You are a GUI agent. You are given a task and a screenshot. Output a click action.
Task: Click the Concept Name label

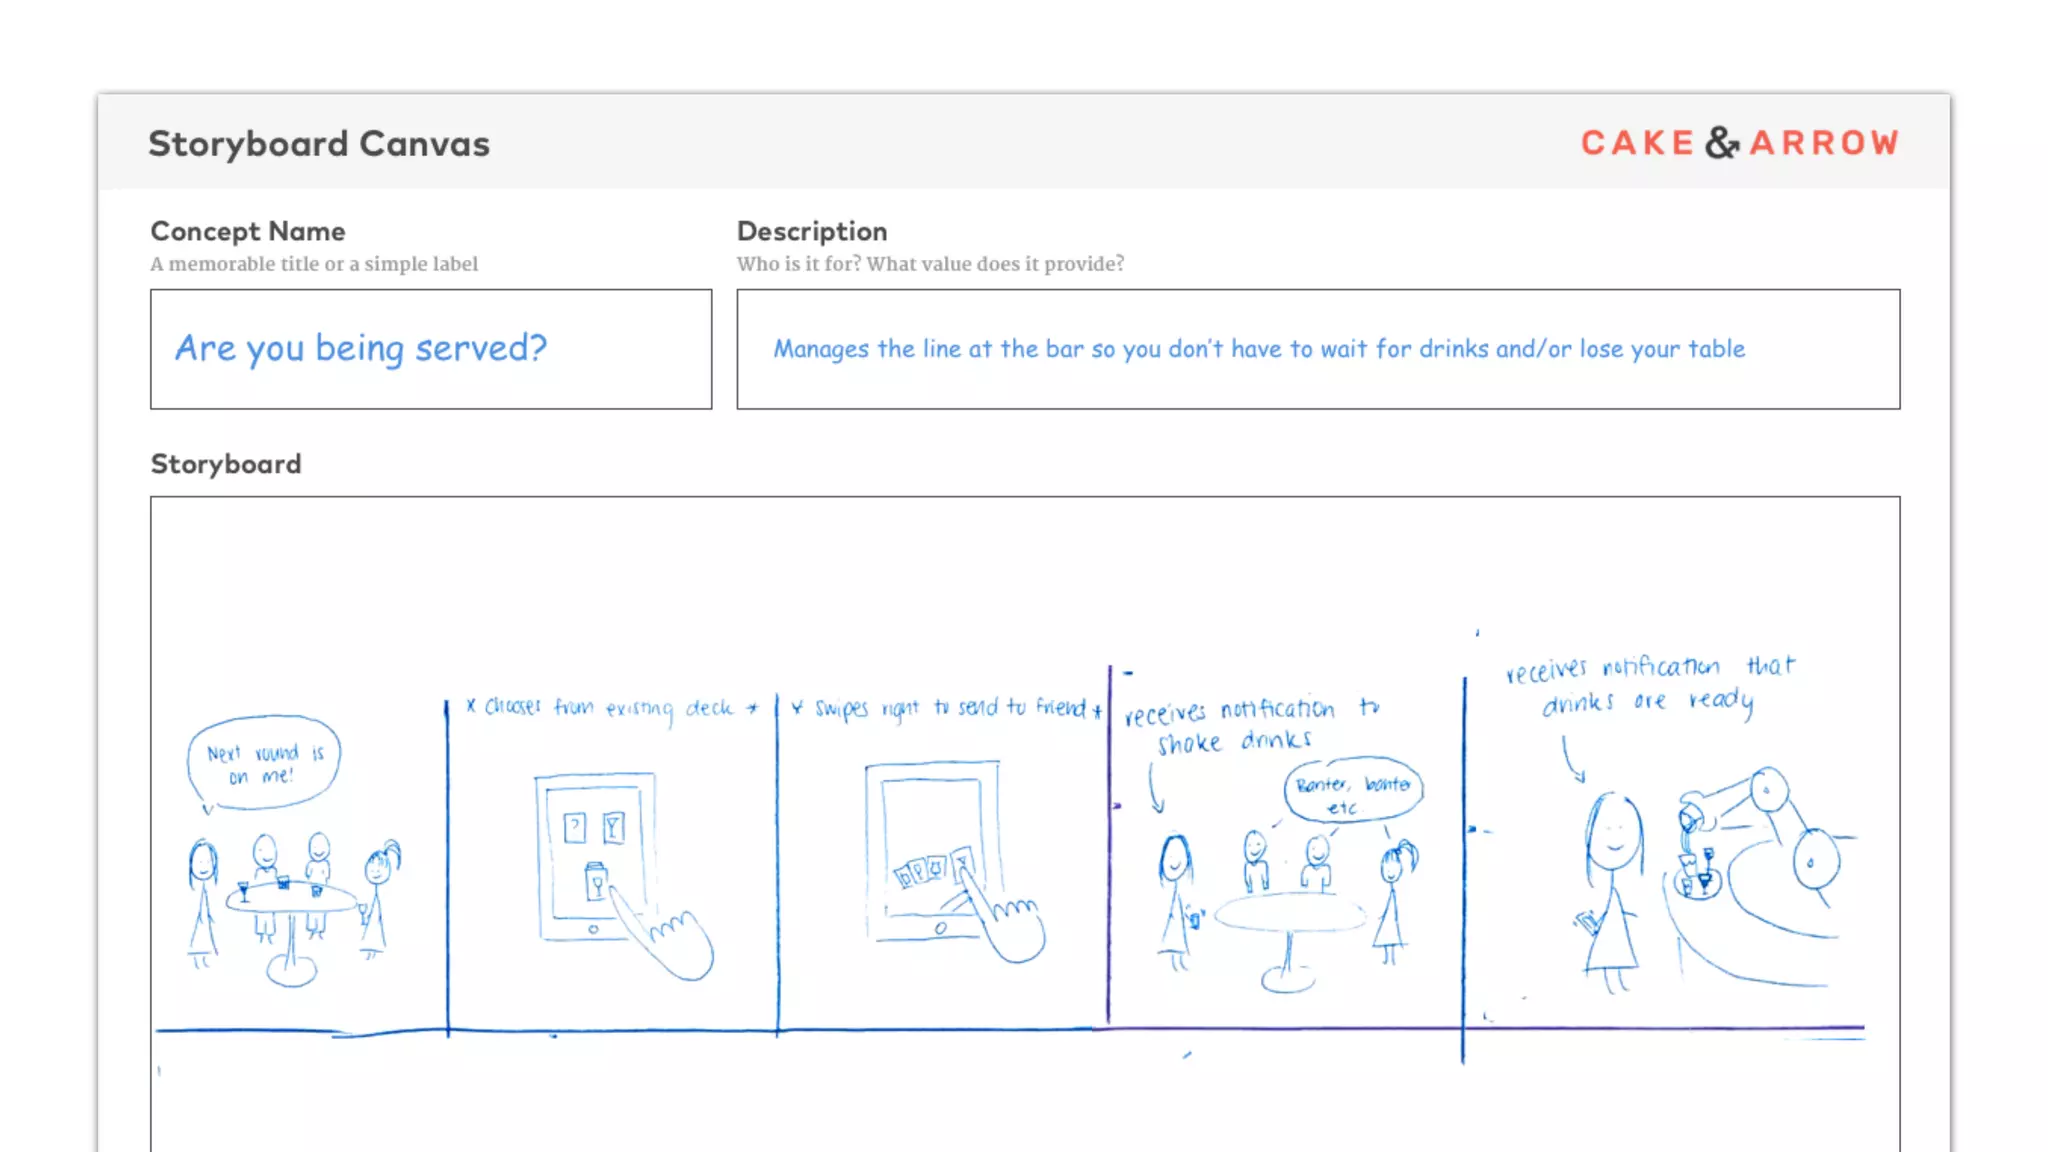[x=248, y=231]
